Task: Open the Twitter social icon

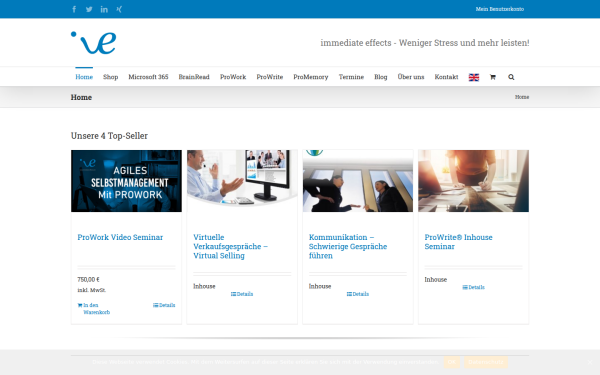Action: [x=89, y=9]
